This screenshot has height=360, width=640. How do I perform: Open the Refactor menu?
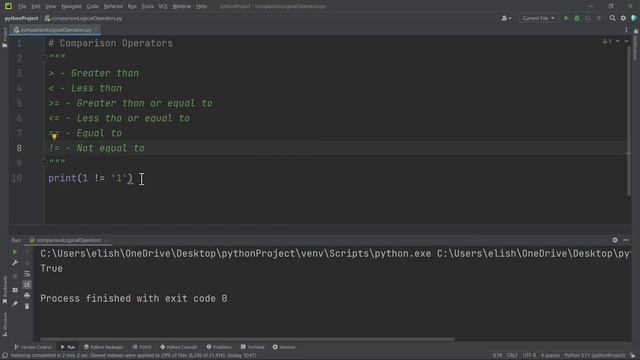113,7
